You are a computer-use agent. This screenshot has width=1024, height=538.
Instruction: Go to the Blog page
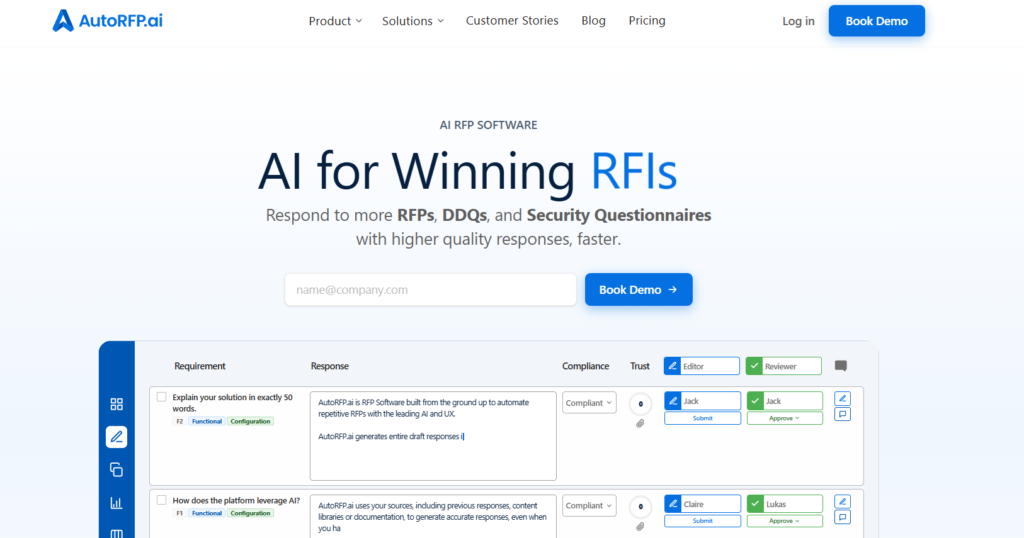[x=594, y=21]
